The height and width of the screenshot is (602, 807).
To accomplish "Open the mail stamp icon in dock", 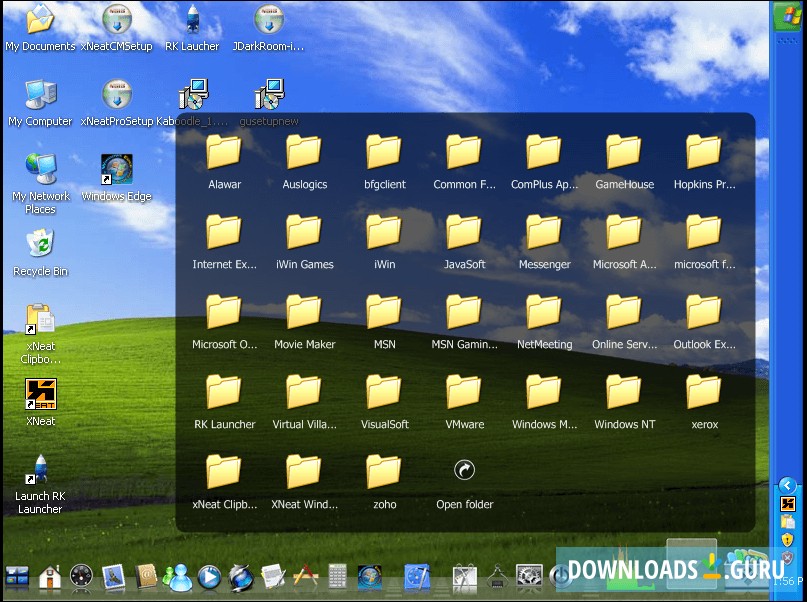I will (x=113, y=577).
